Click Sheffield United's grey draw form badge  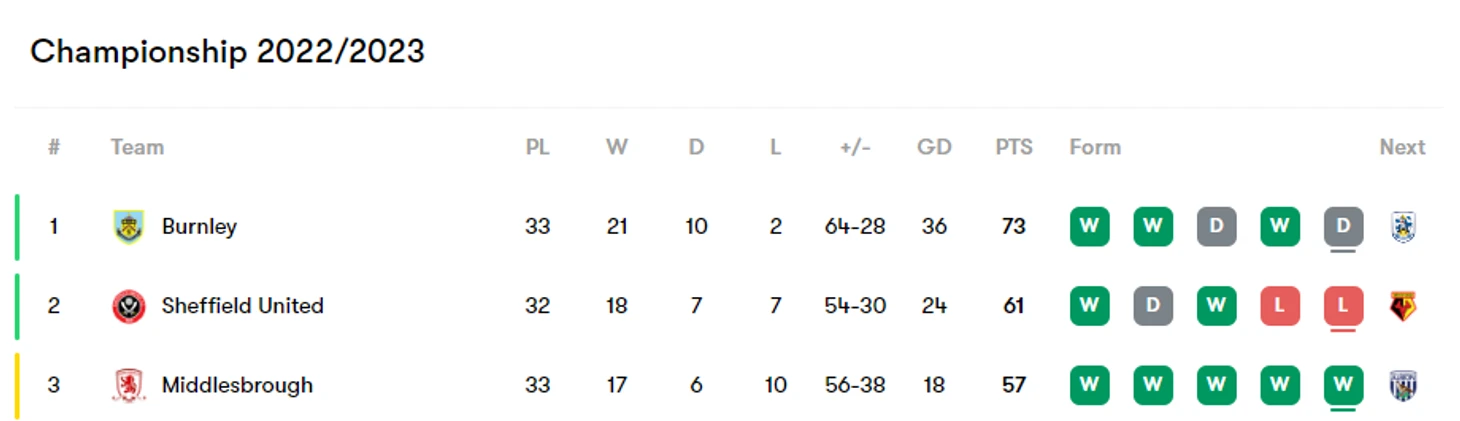[x=1153, y=306]
